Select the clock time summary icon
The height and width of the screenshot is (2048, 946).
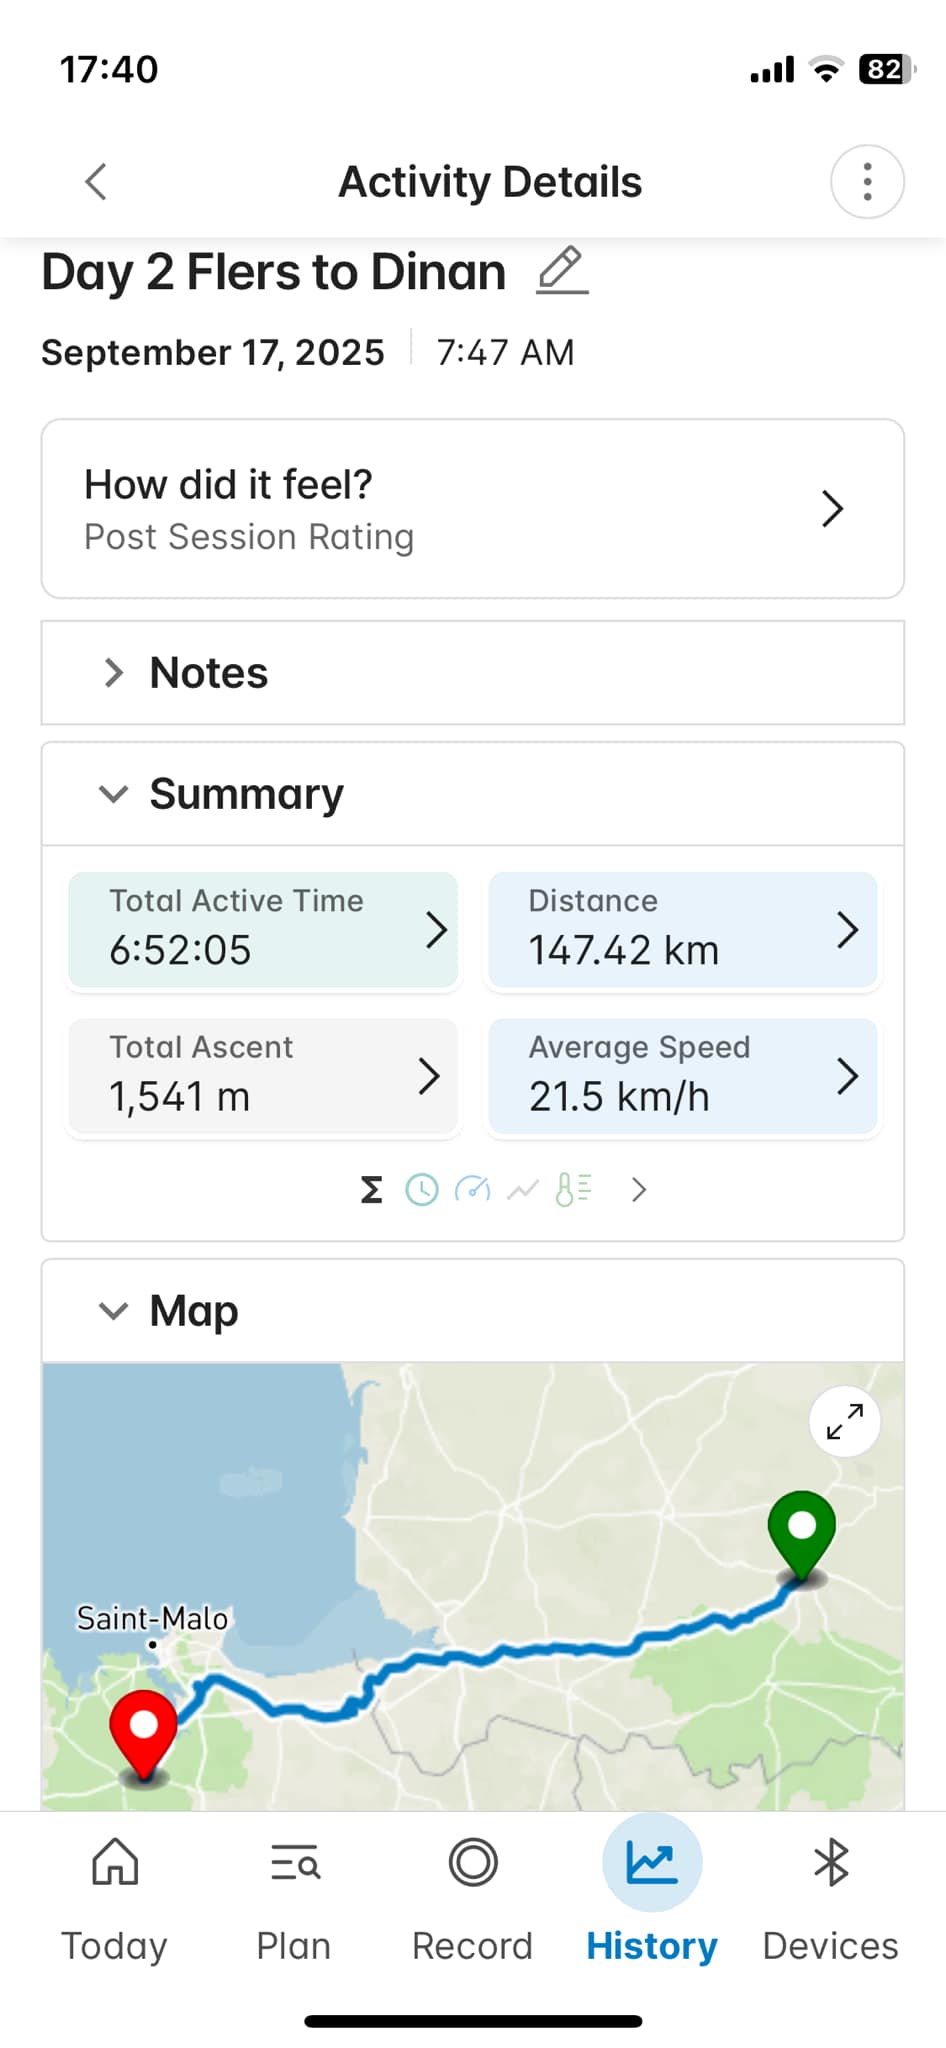click(x=422, y=1189)
